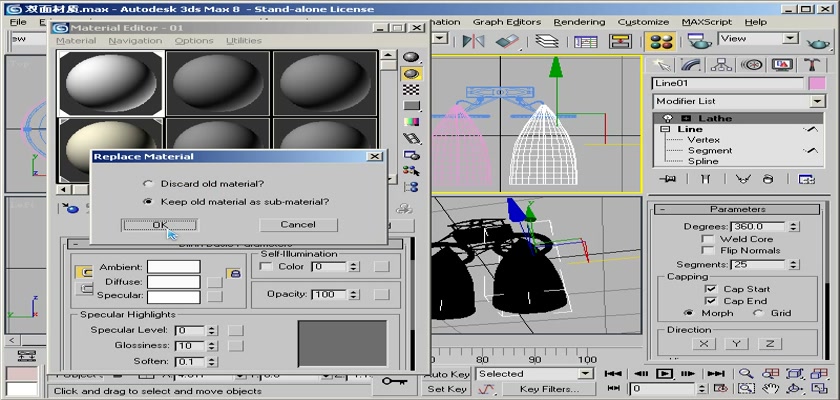Click Remove Modifier trash icon
The image size is (840, 400).
coord(768,179)
